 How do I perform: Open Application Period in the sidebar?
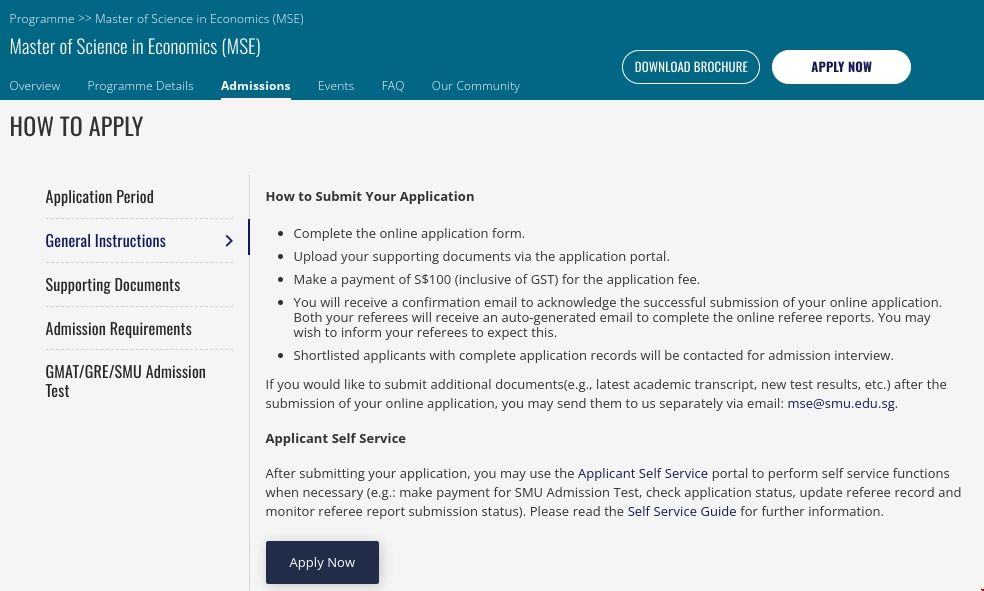[100, 197]
